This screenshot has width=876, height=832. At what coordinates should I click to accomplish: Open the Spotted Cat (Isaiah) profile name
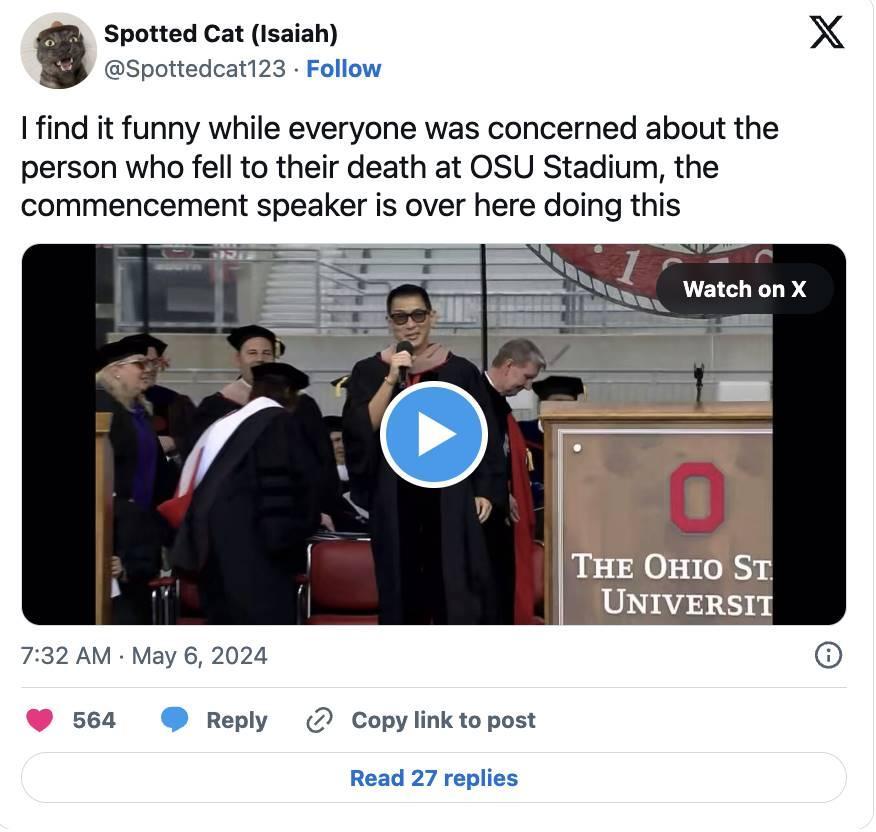pyautogui.click(x=220, y=34)
